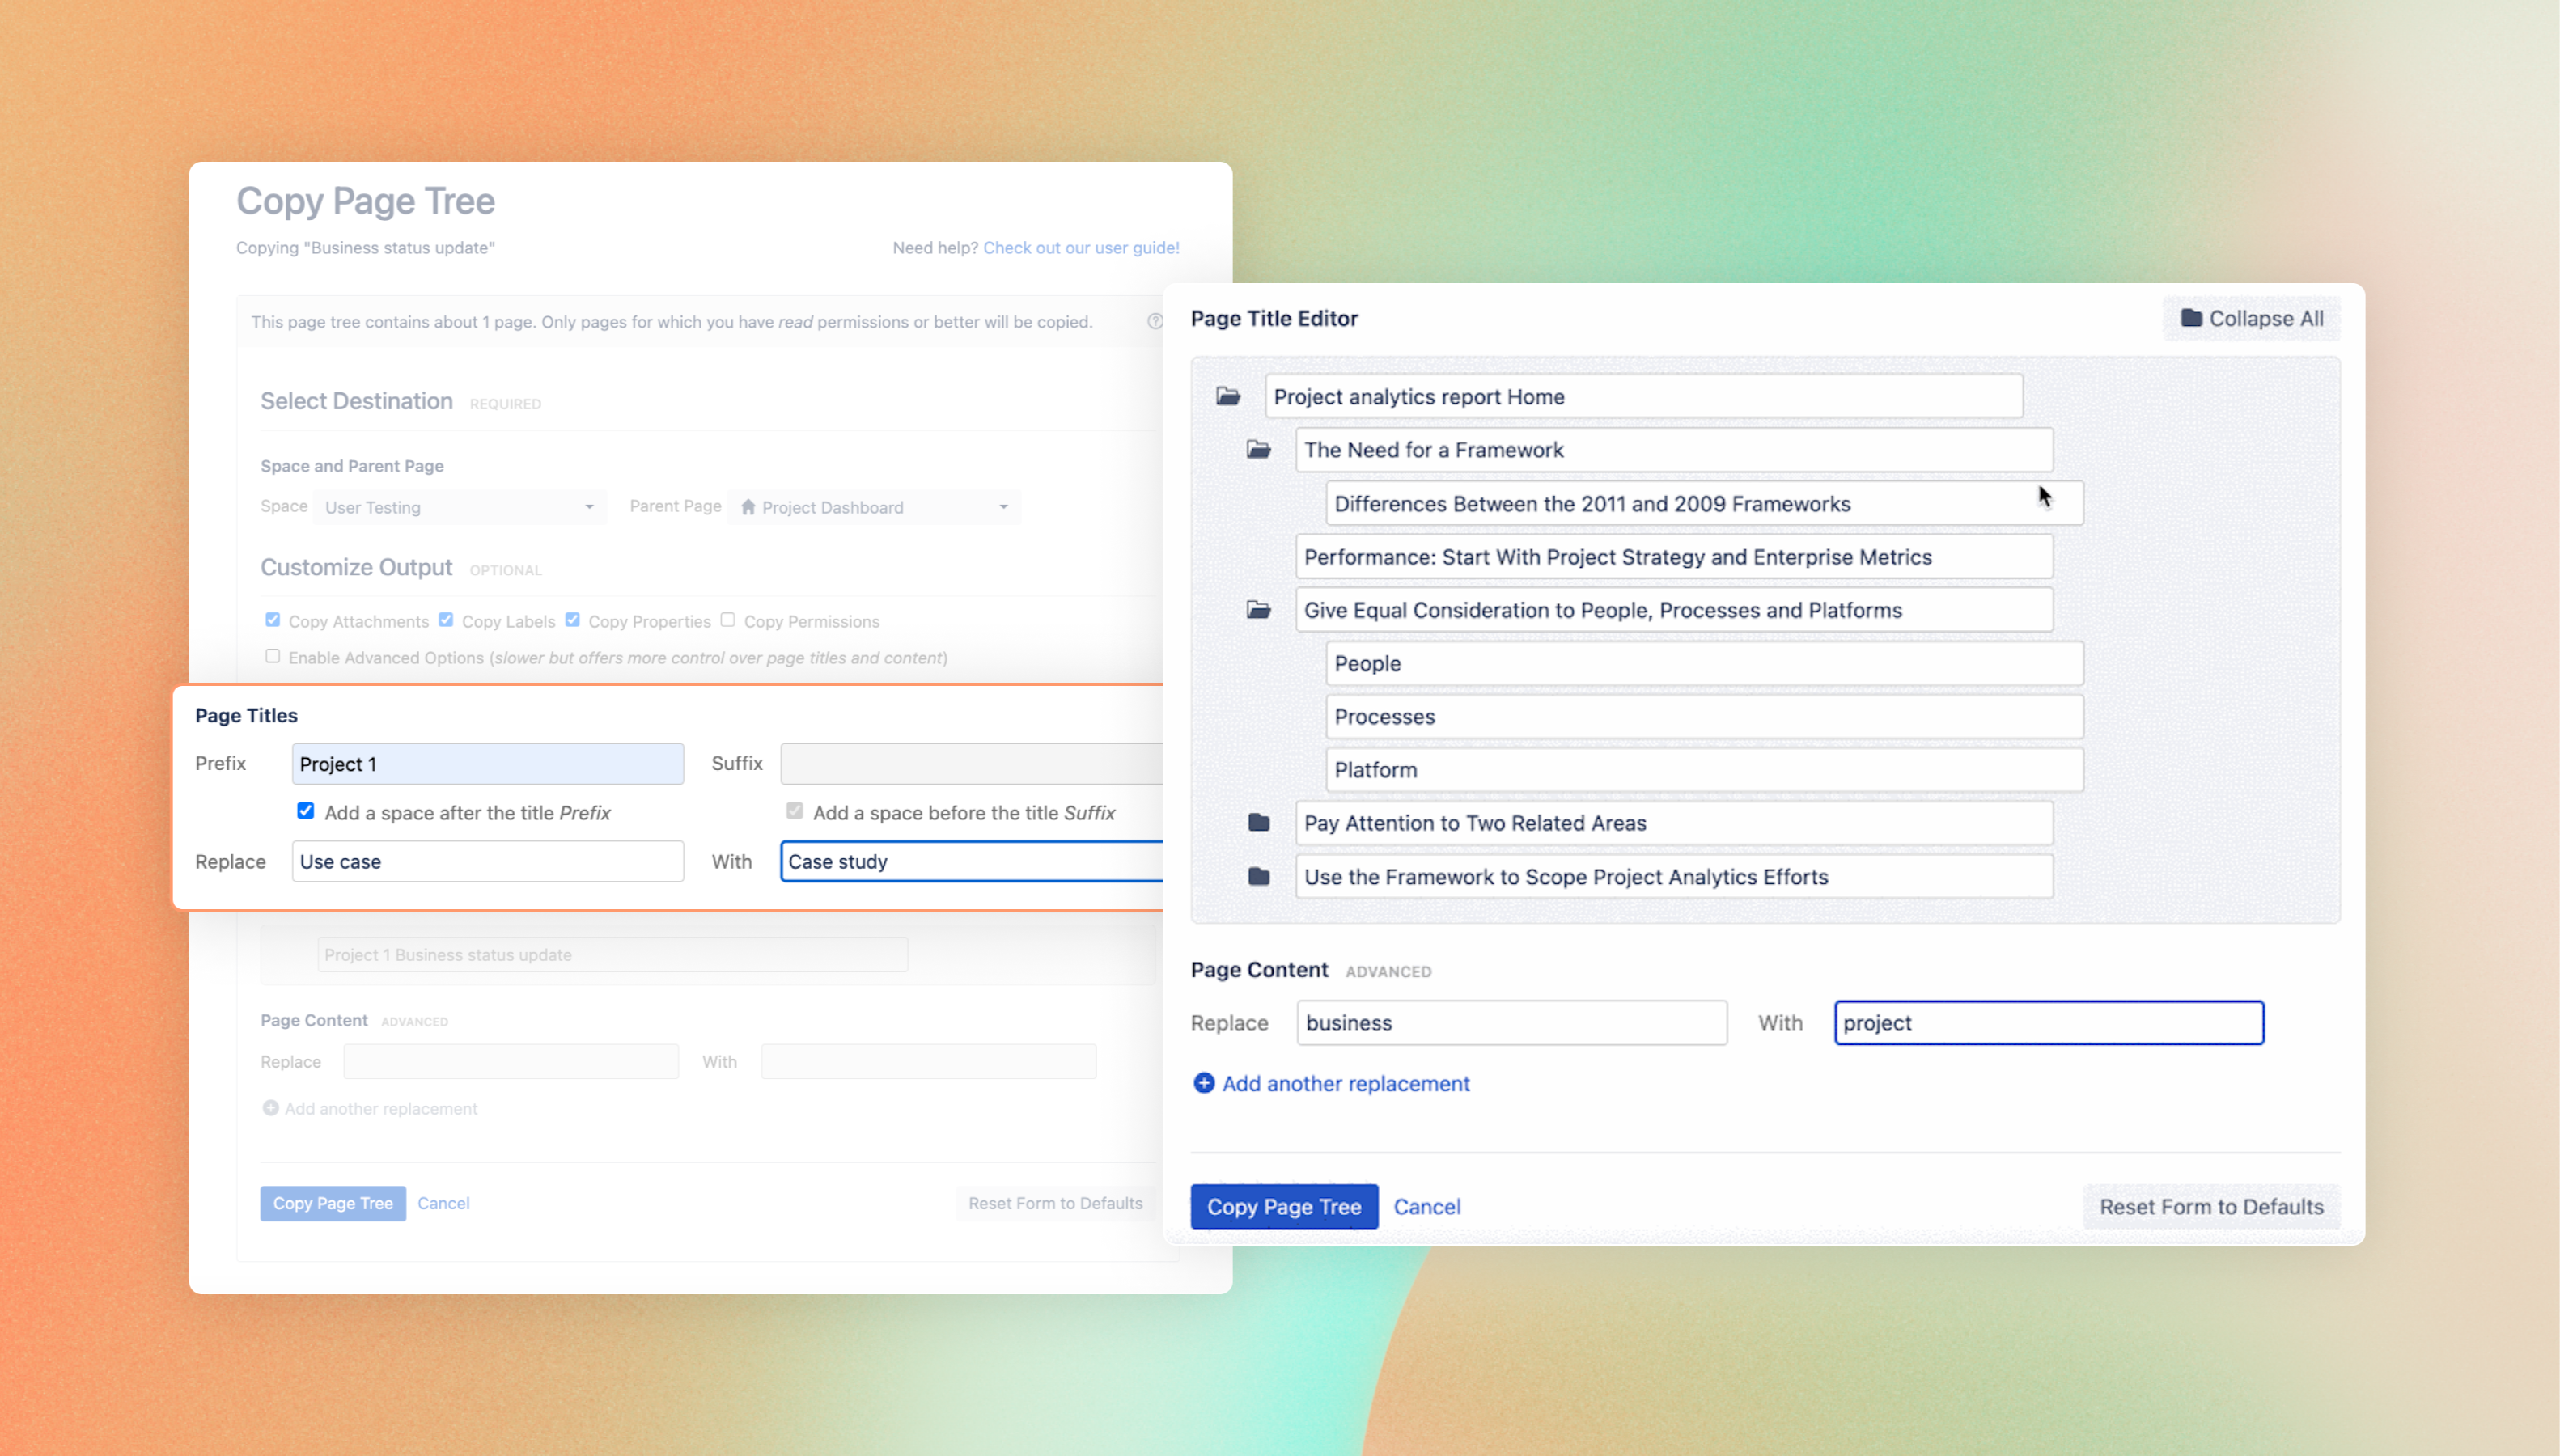This screenshot has height=1456, width=2560.
Task: Click the plus icon for Add another replacement
Action: coord(1204,1083)
